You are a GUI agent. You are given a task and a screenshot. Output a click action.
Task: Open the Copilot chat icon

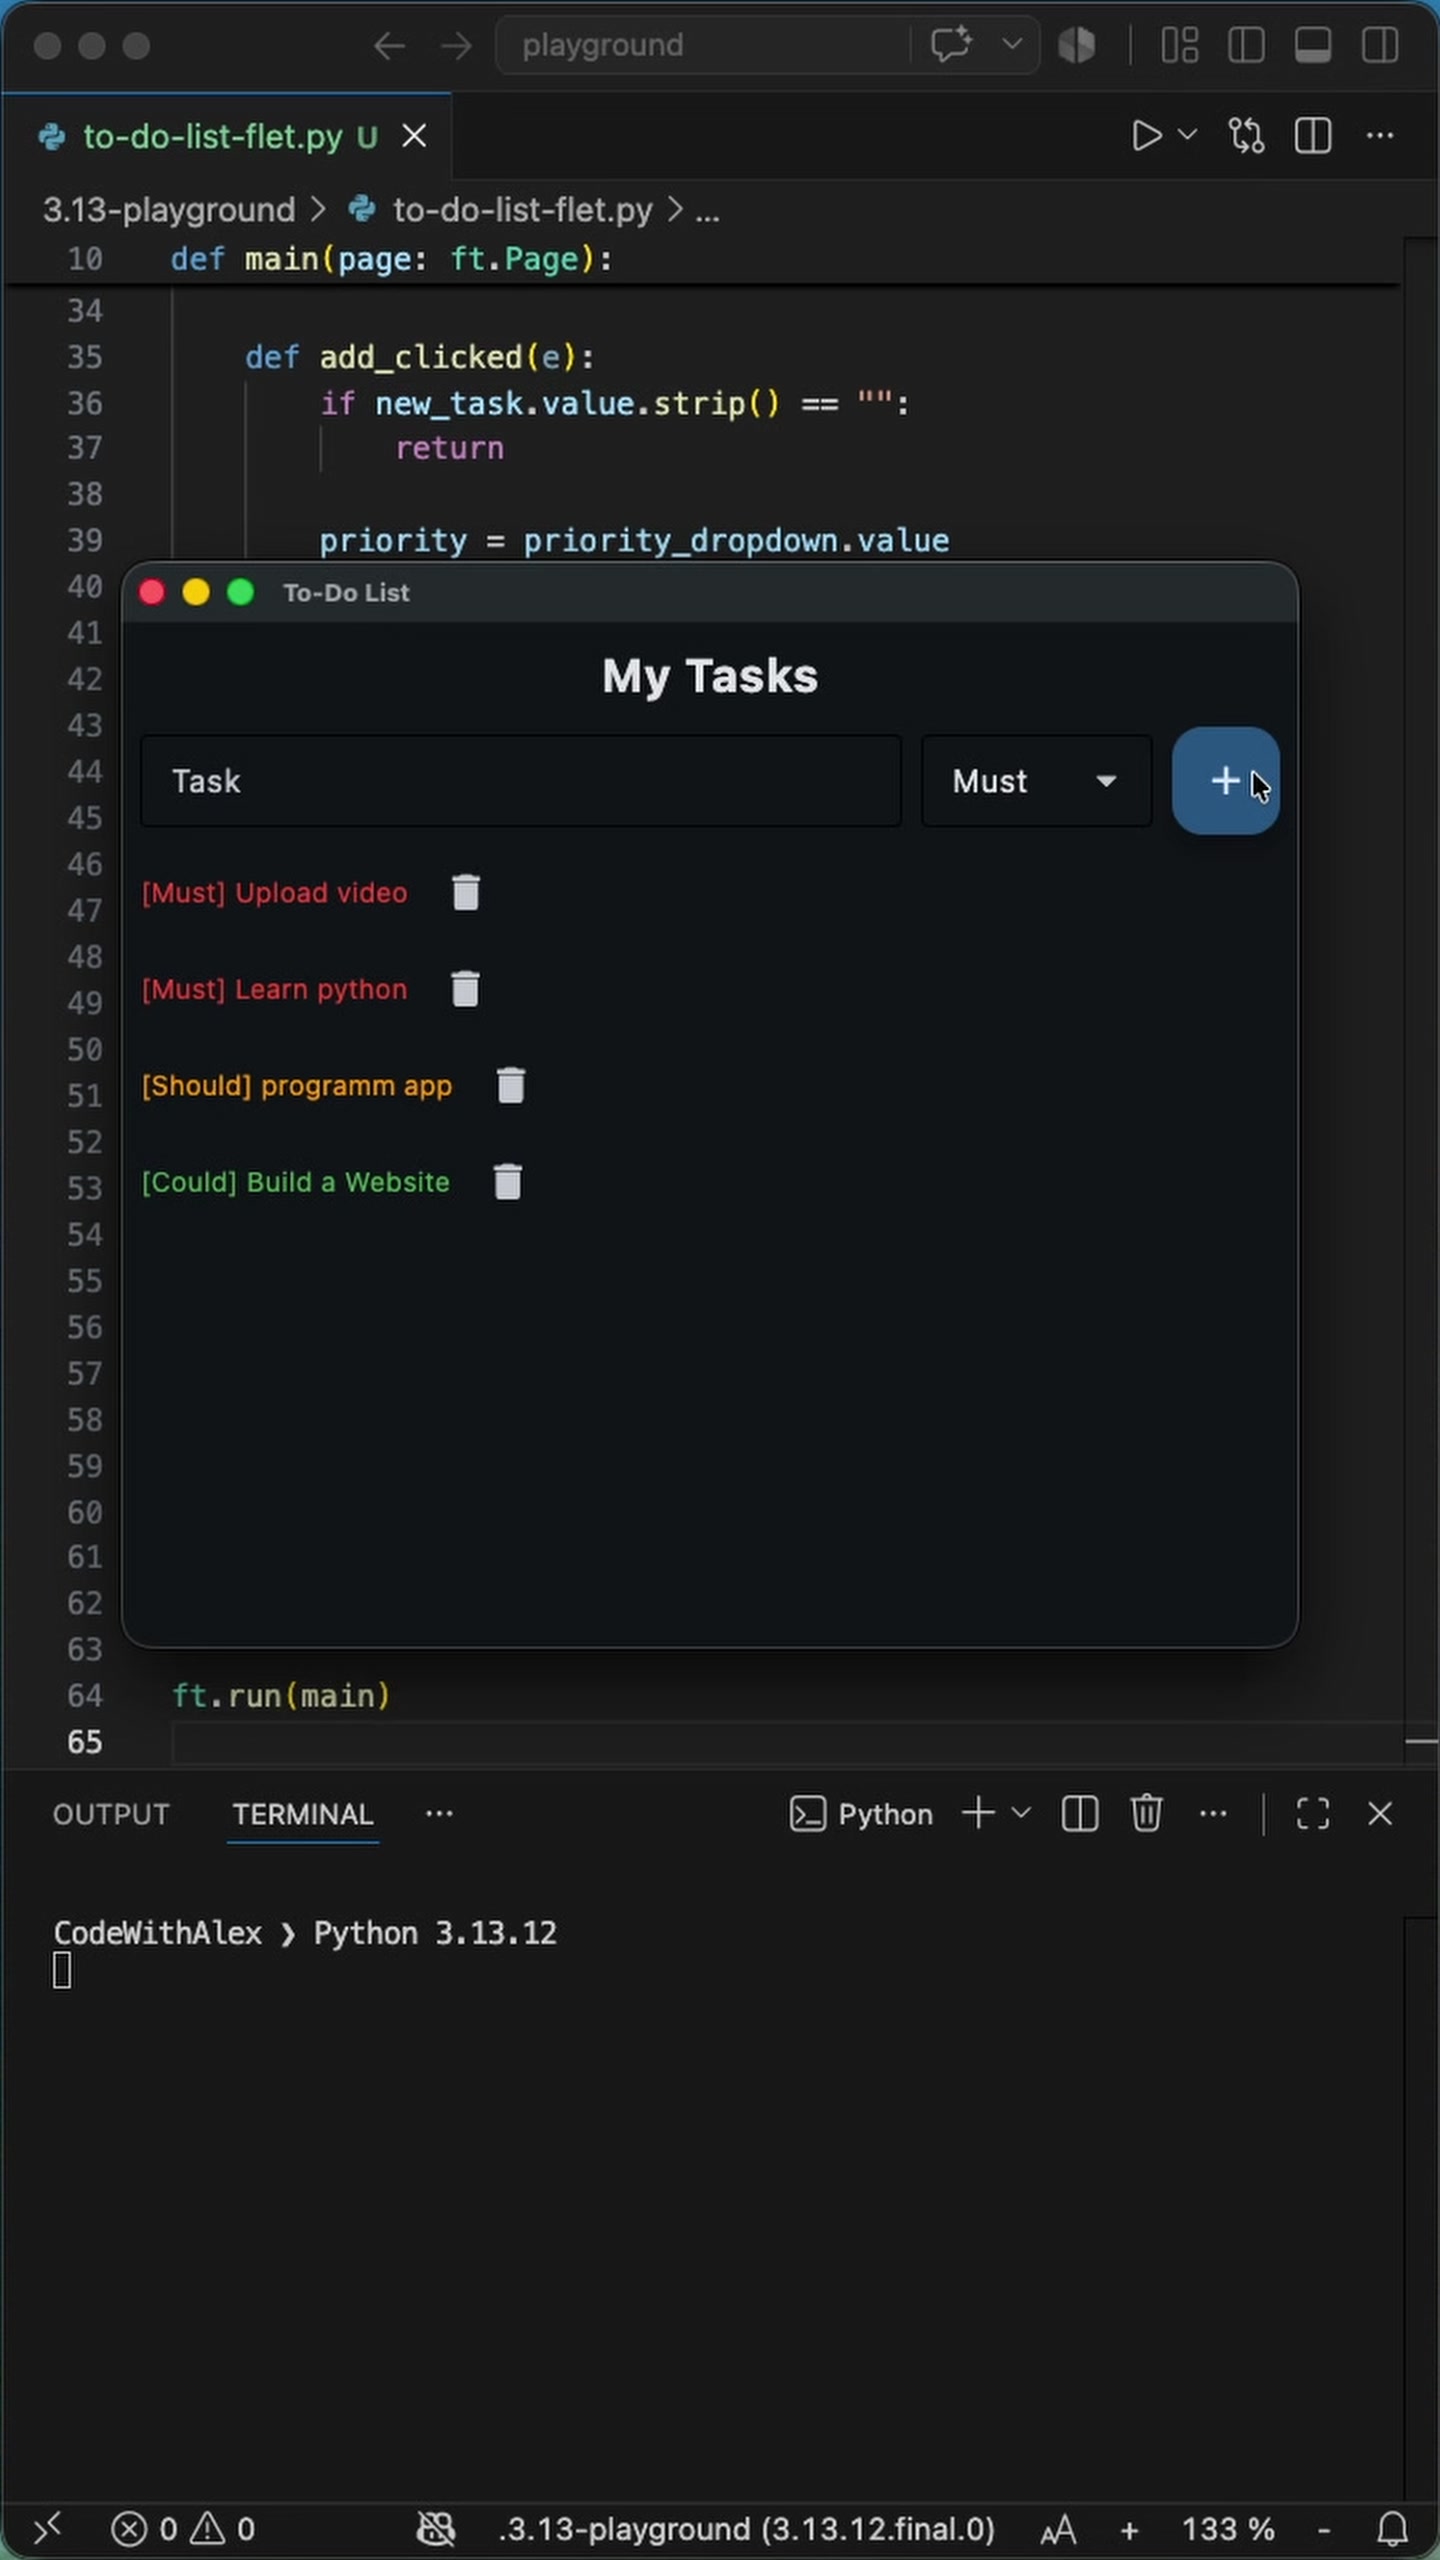pyautogui.click(x=951, y=45)
